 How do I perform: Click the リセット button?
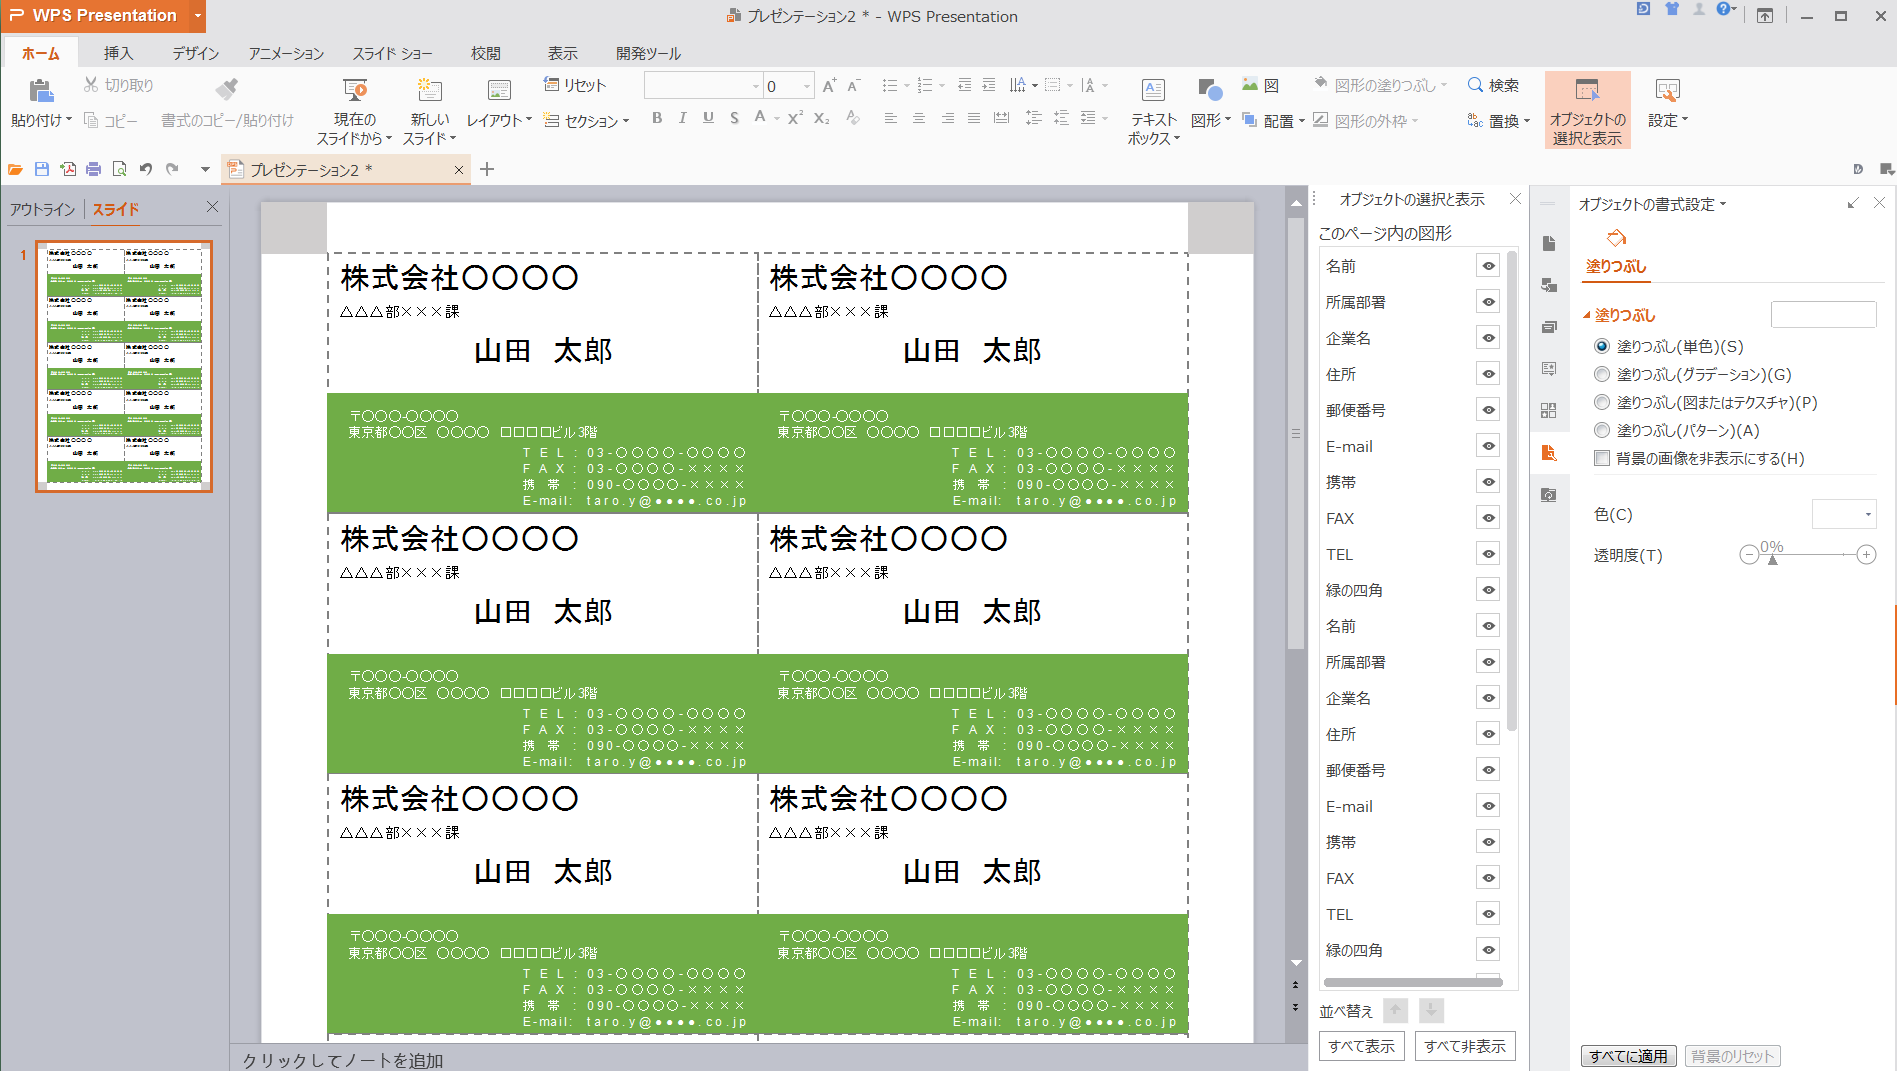coord(575,85)
